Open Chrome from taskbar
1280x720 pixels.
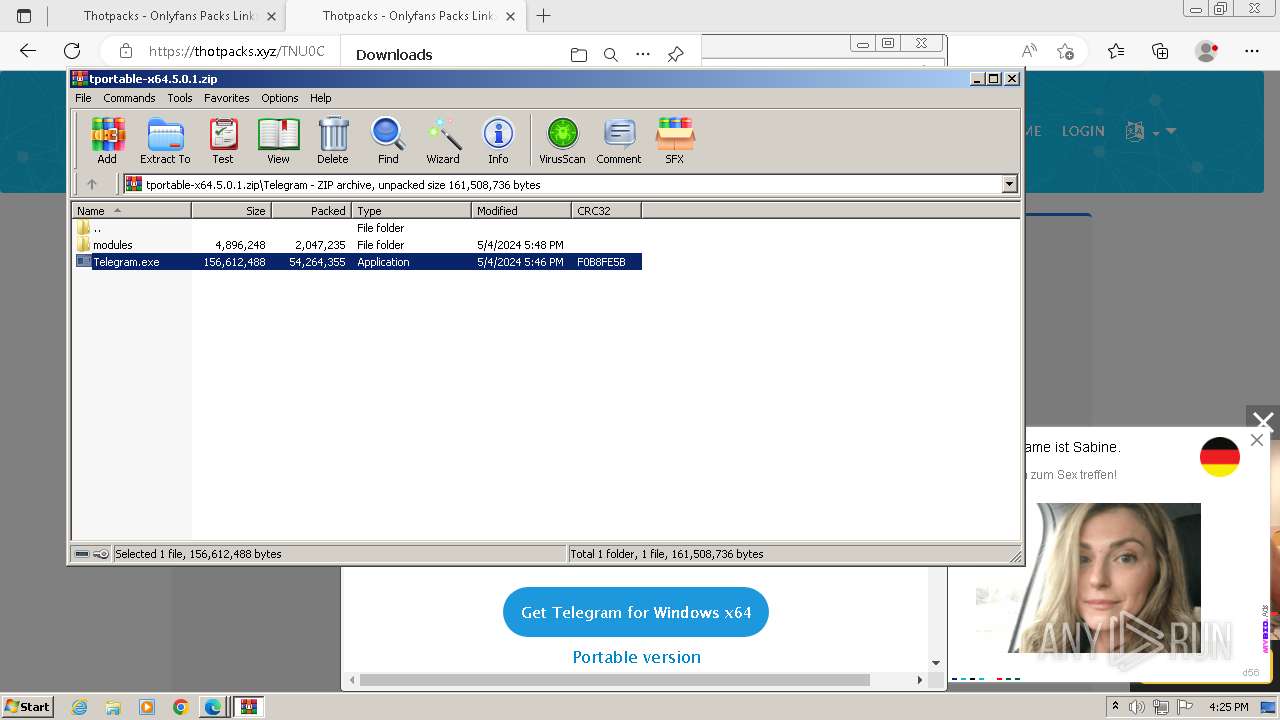180,707
